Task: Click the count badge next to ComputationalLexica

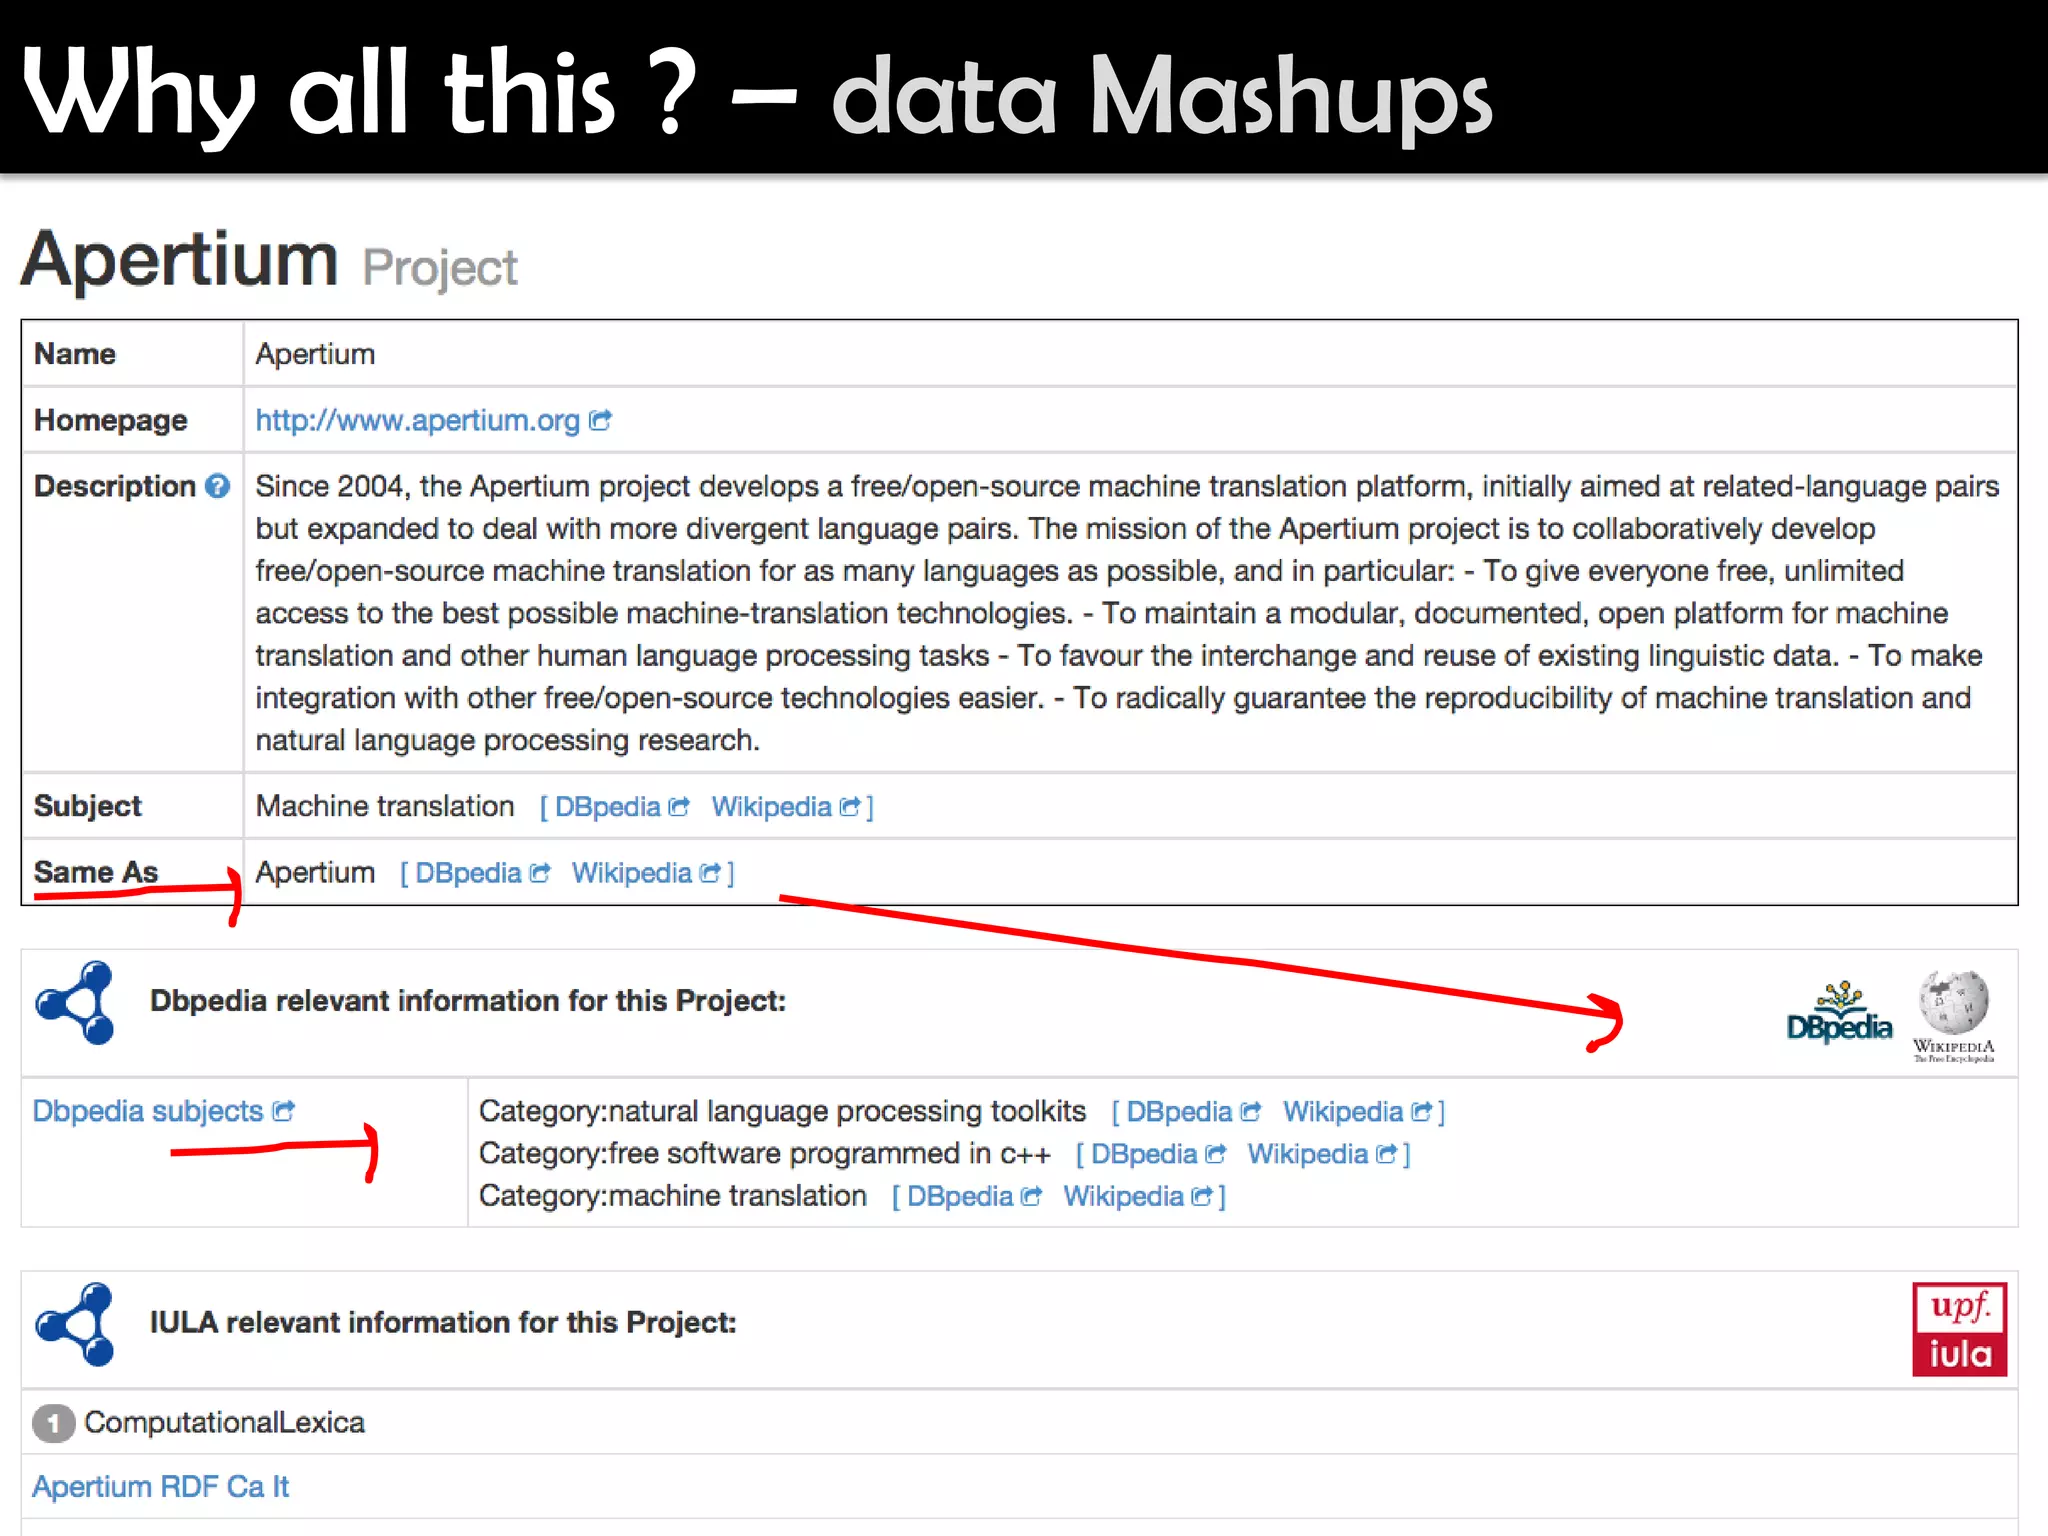Action: point(53,1423)
